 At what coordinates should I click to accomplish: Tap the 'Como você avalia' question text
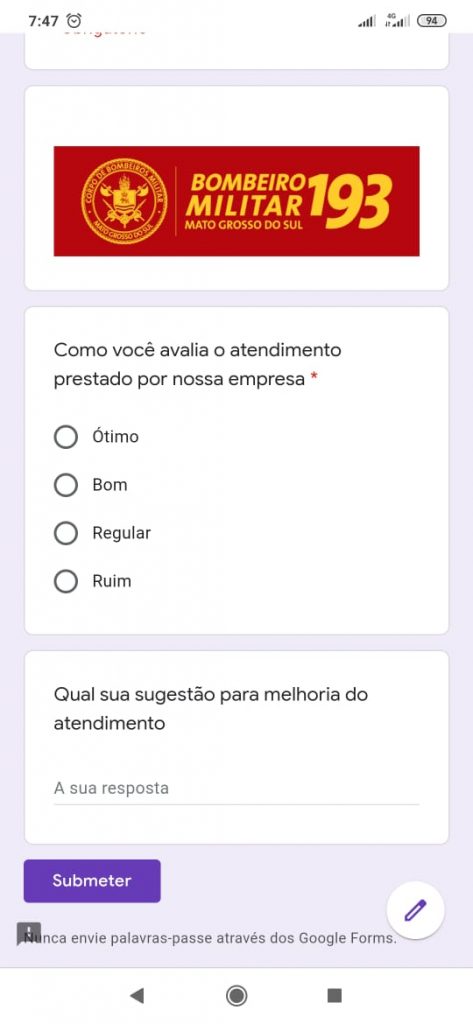[197, 364]
